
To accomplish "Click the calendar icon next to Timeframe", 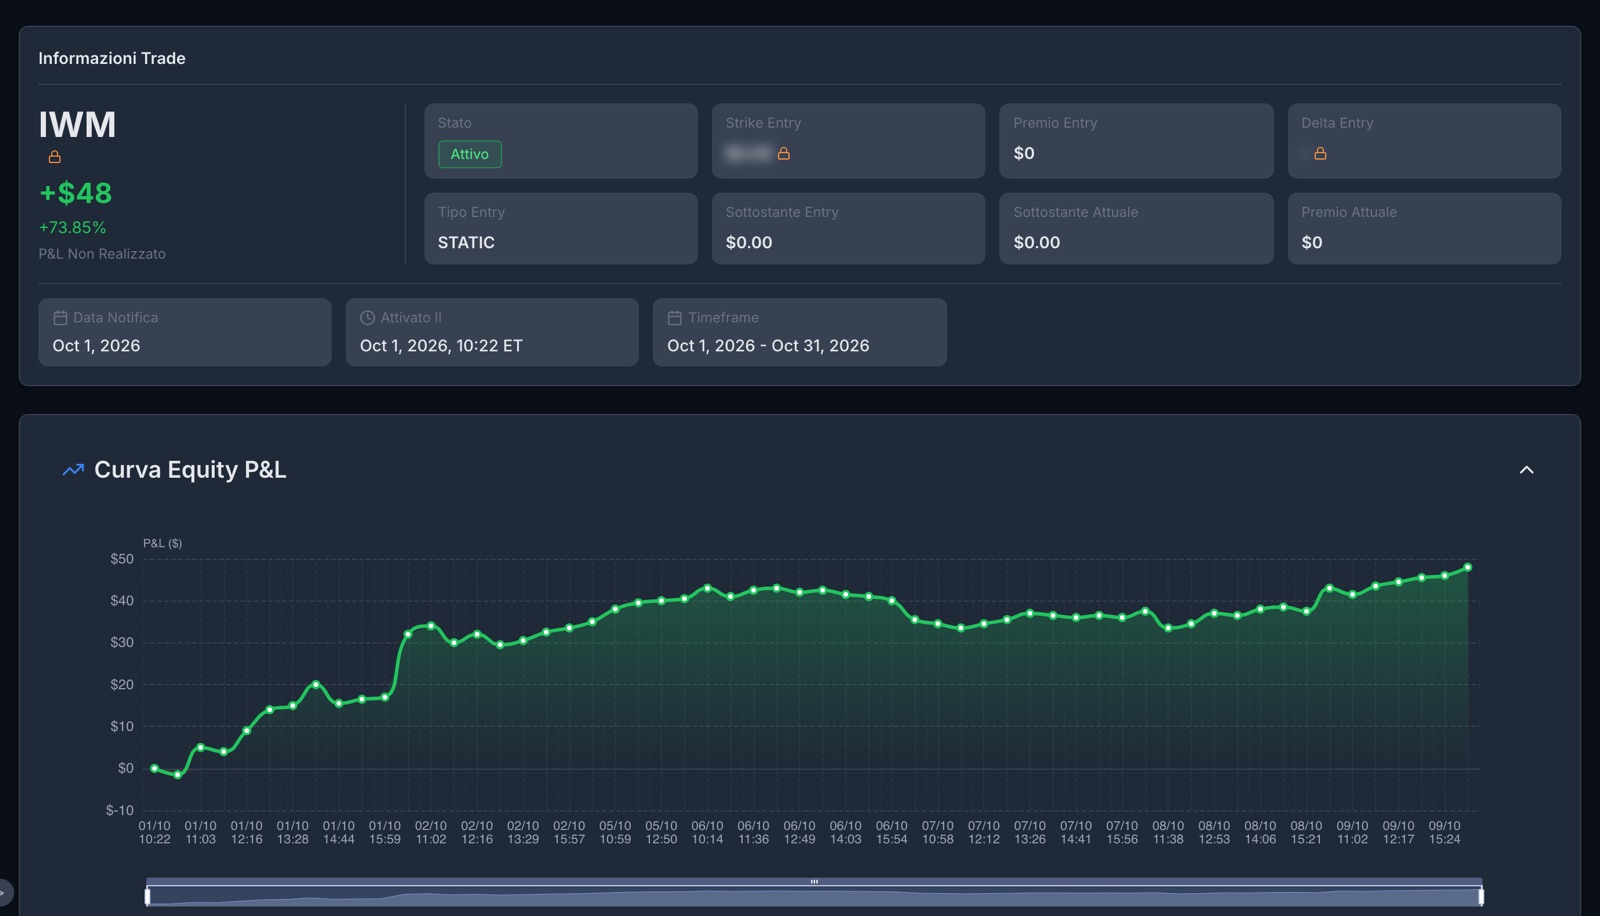I will click(674, 318).
